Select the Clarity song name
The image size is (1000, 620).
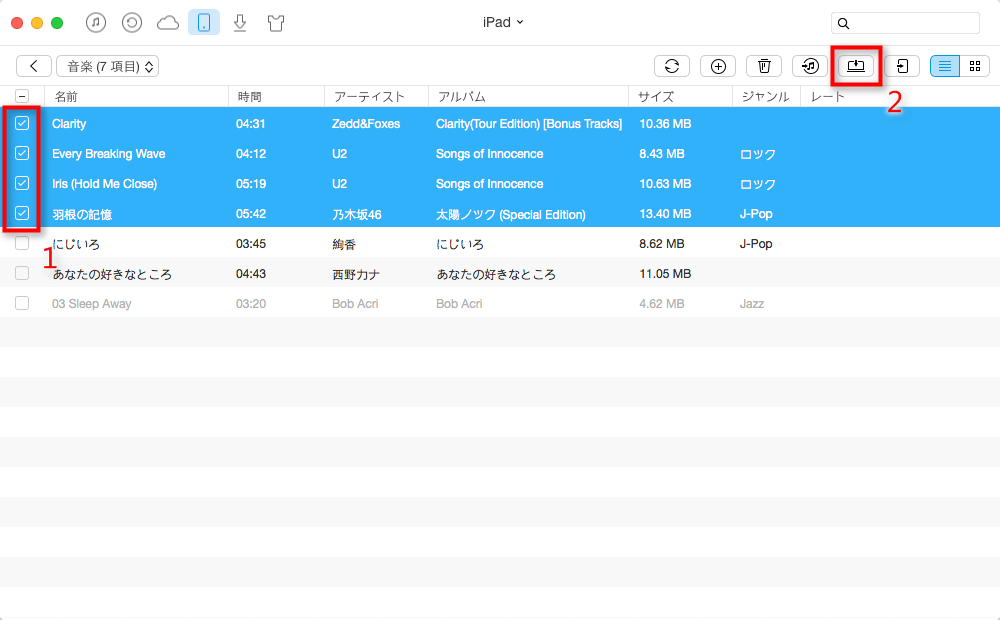[x=69, y=124]
